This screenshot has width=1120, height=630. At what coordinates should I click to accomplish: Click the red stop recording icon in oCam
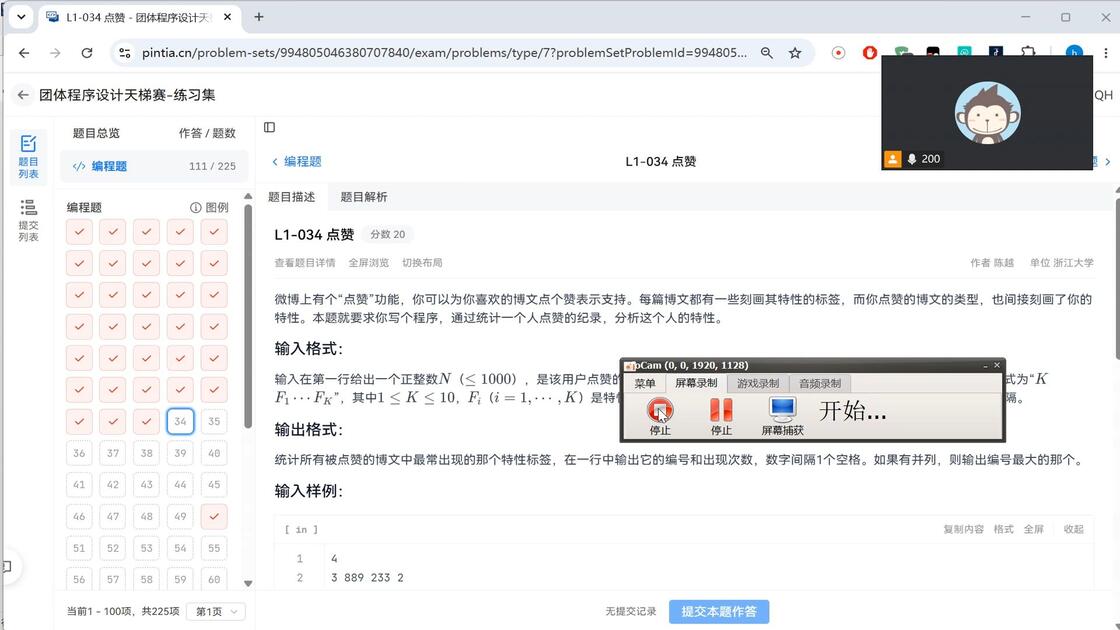[x=660, y=410]
